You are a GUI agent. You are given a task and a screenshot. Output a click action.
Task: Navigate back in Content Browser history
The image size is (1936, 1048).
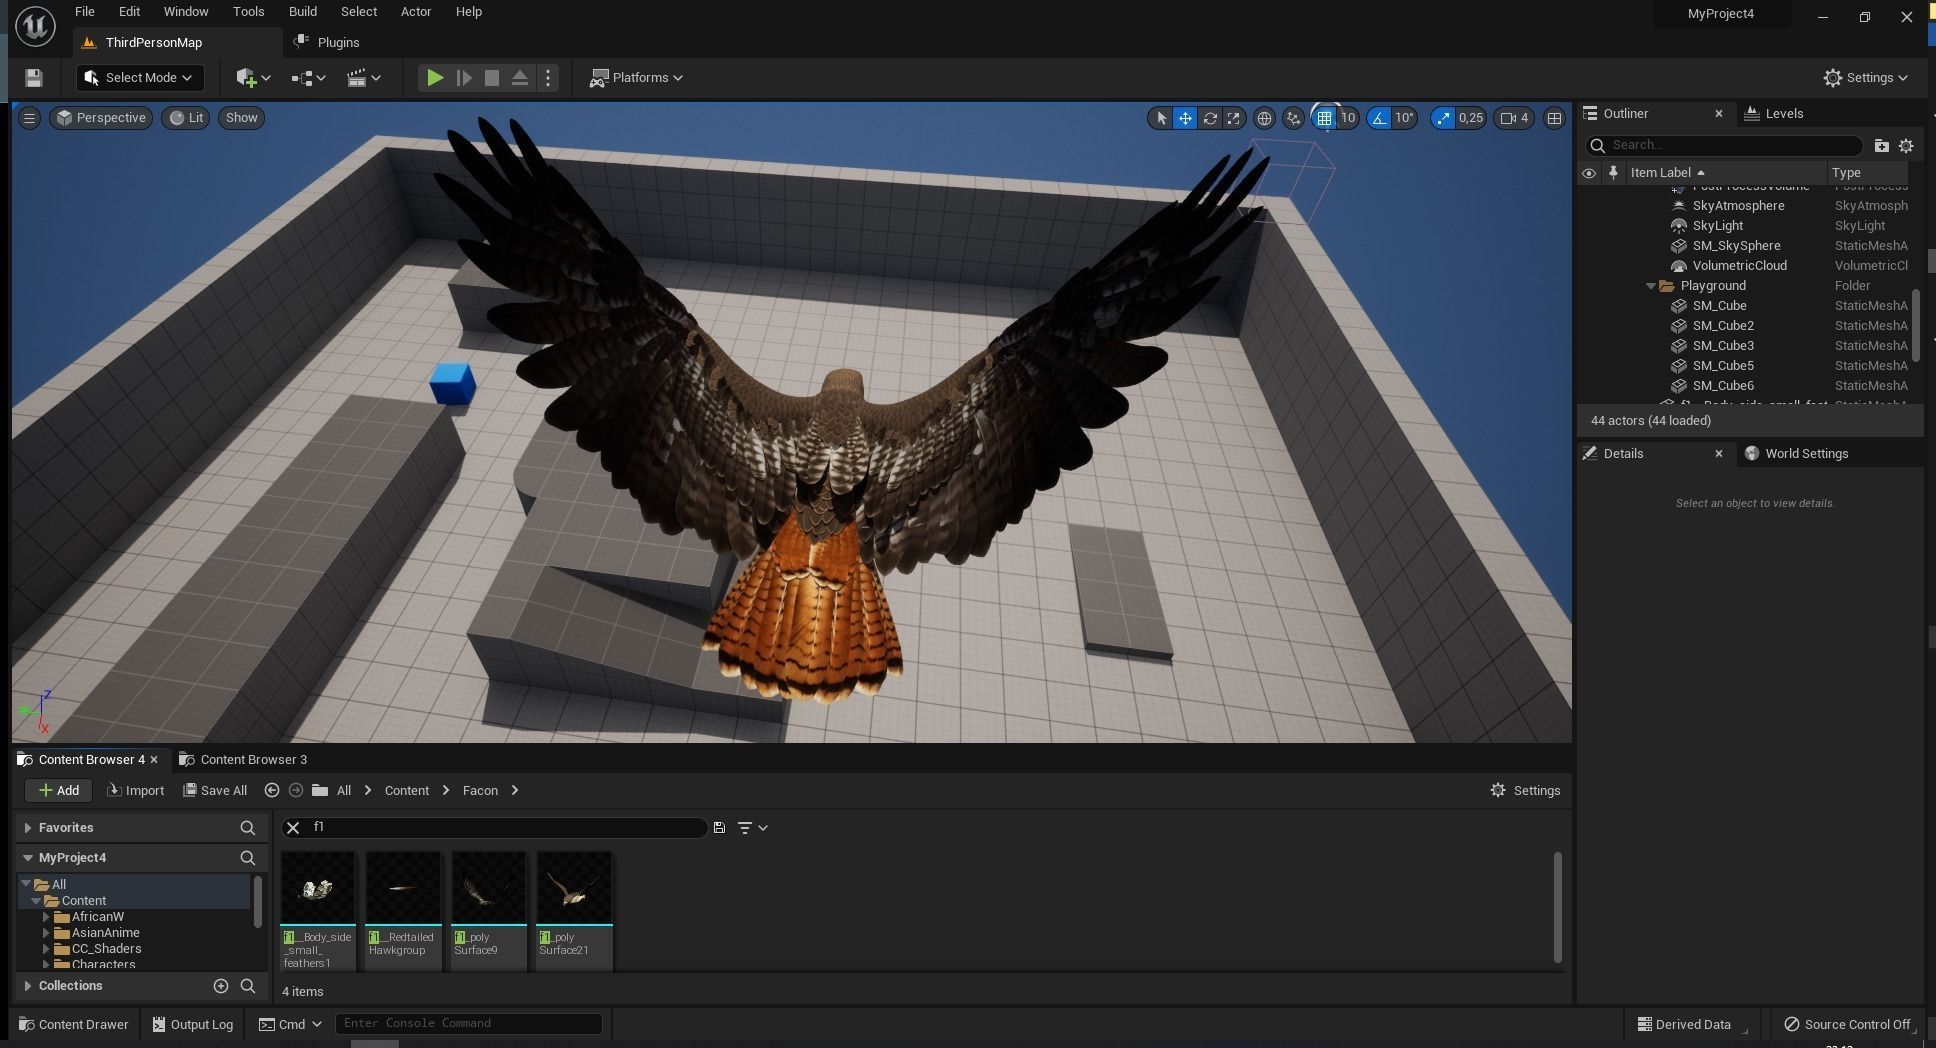tap(271, 791)
